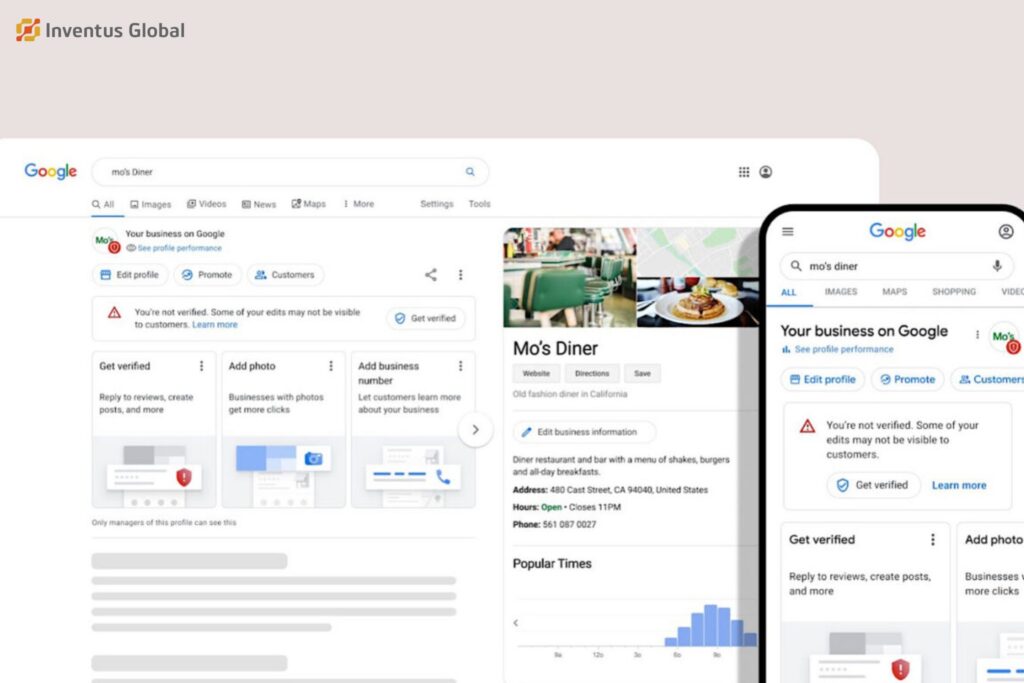Open the Add business number card options
Screen dimensions: 1024x683
(460, 366)
